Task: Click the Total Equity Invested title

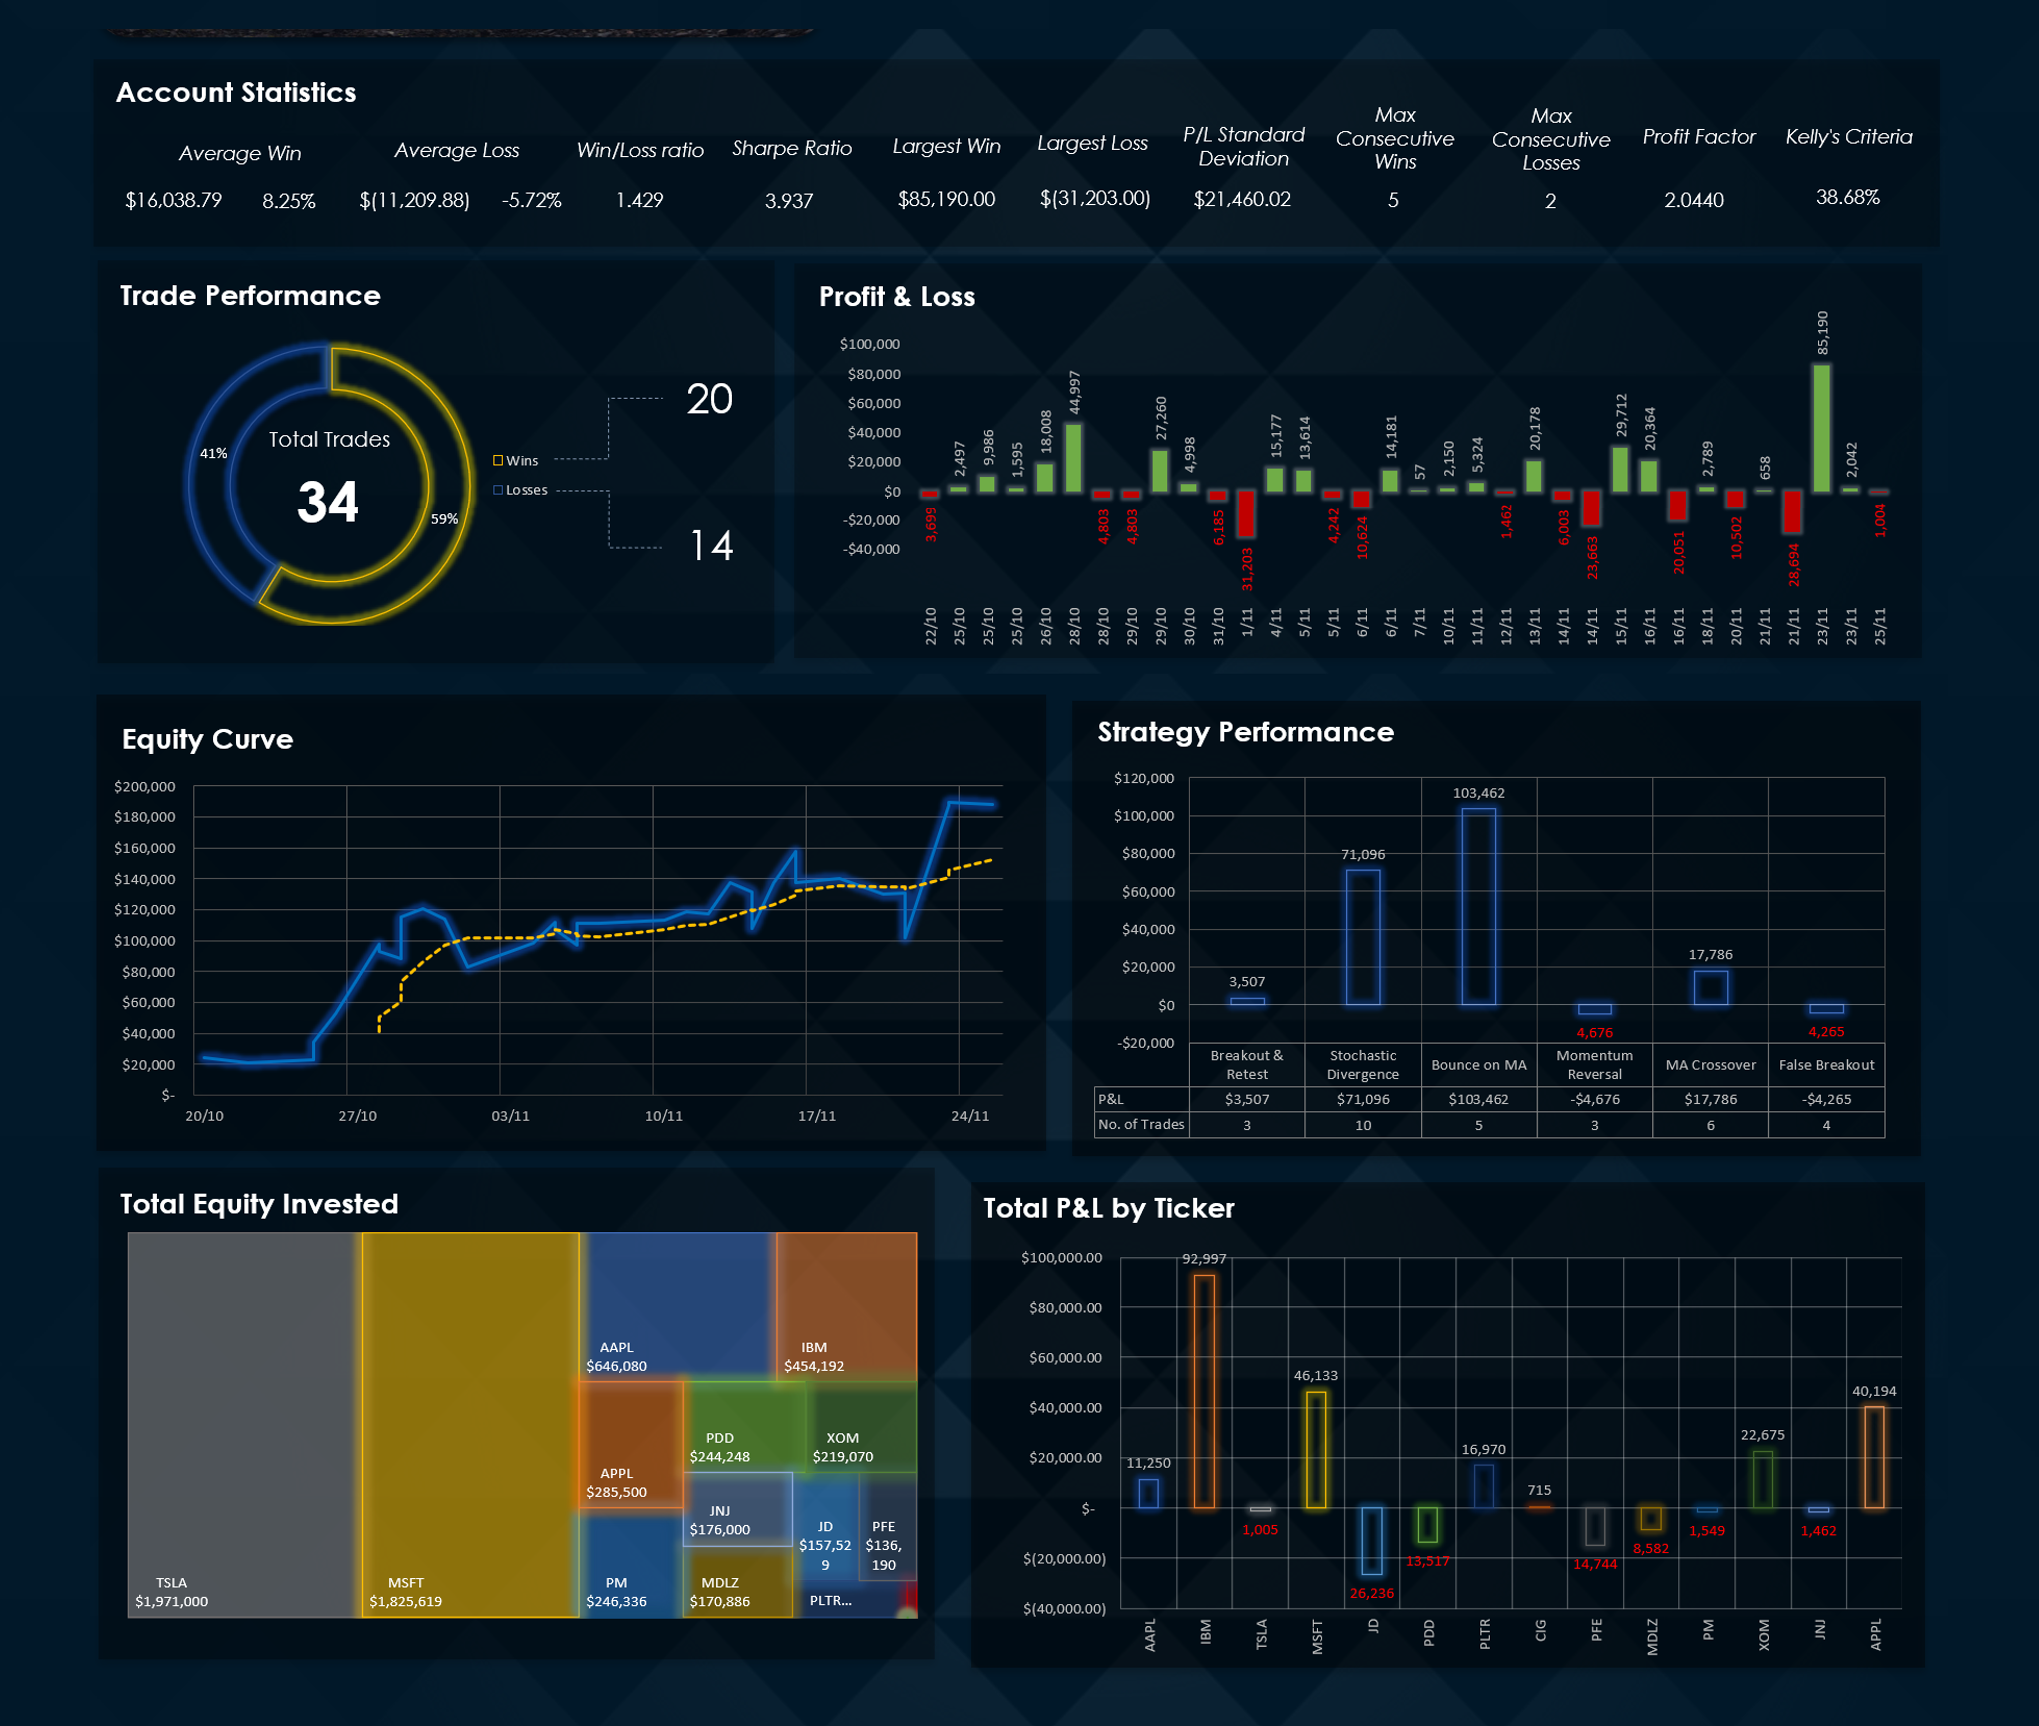Action: coord(259,1204)
